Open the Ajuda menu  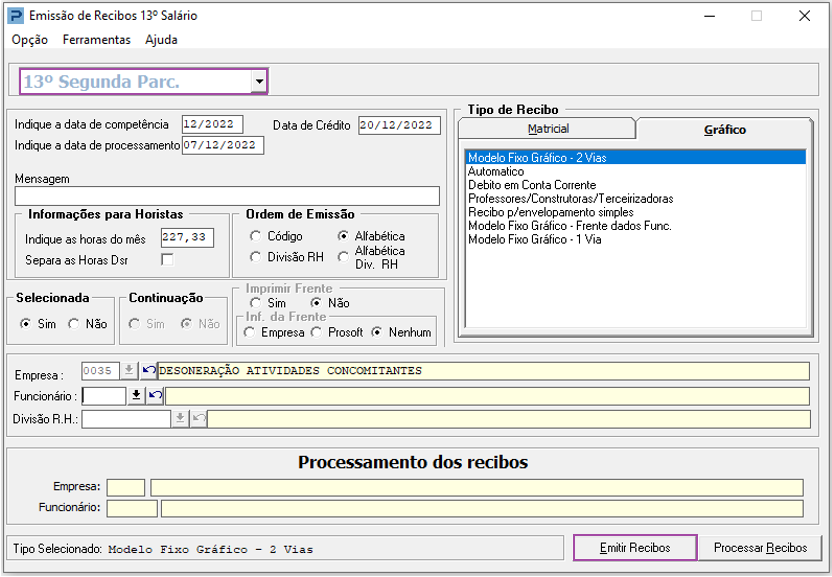pyautogui.click(x=161, y=40)
